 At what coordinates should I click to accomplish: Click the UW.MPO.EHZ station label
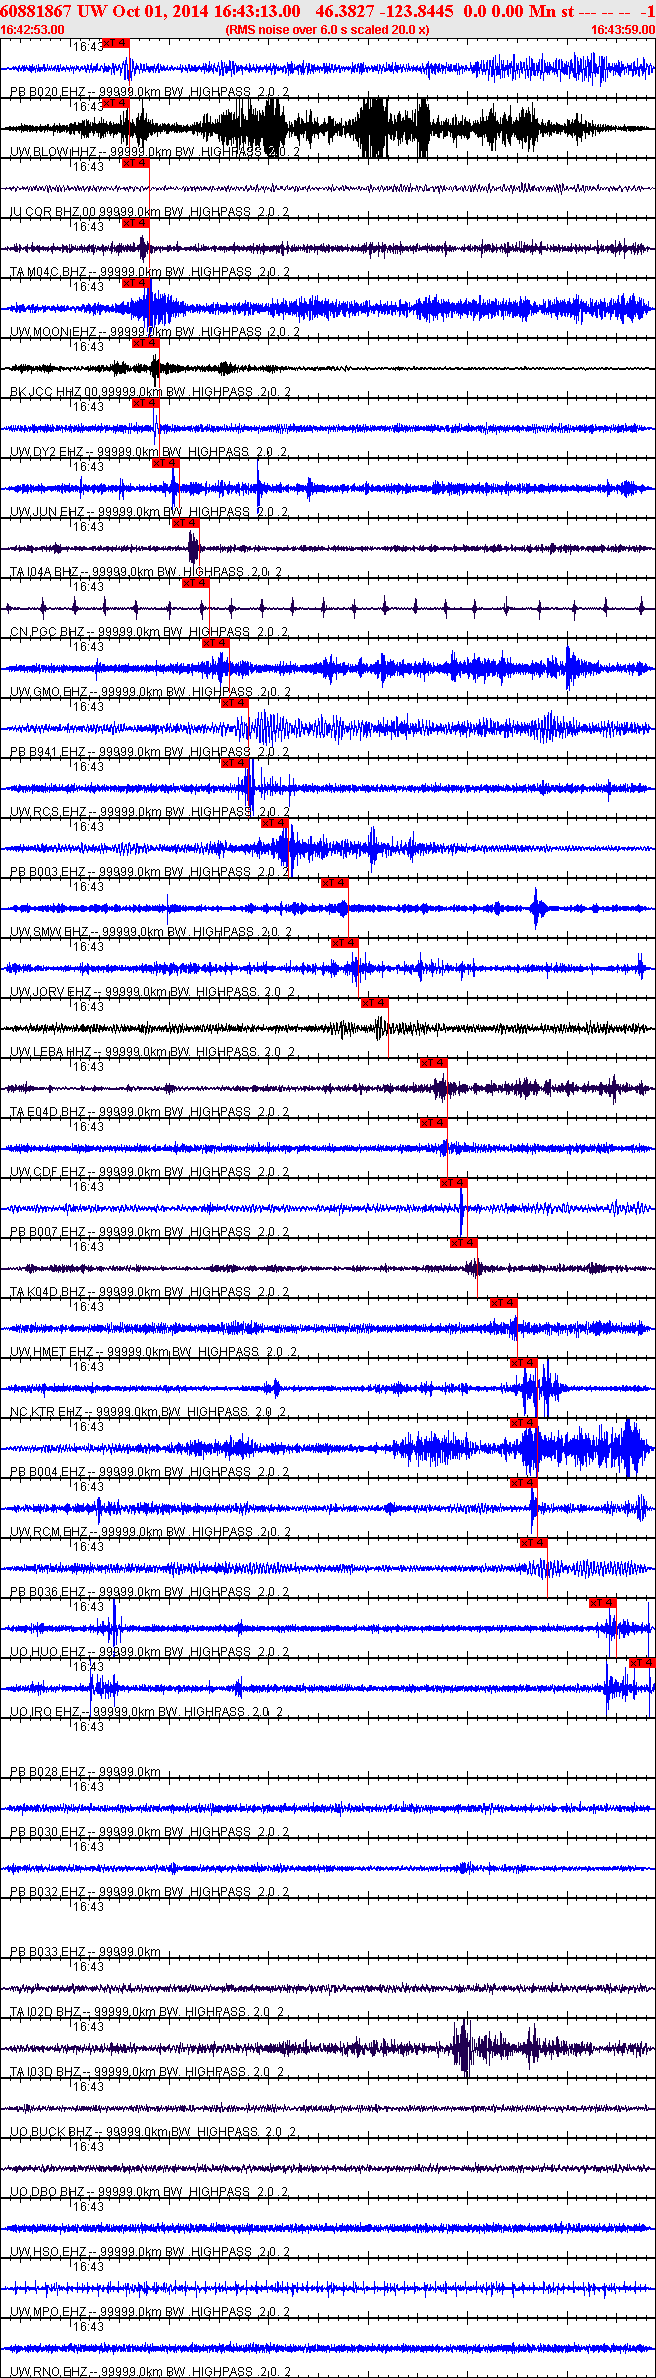(x=150, y=2312)
